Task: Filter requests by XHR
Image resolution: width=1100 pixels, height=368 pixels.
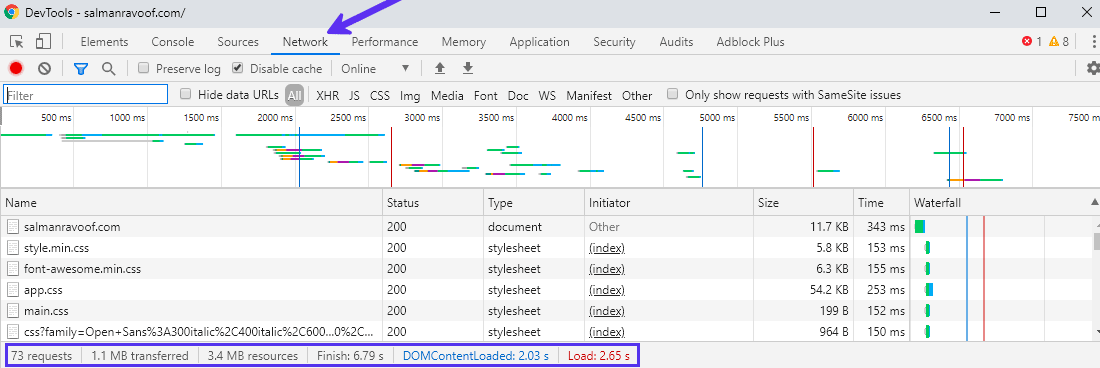Action: point(328,95)
